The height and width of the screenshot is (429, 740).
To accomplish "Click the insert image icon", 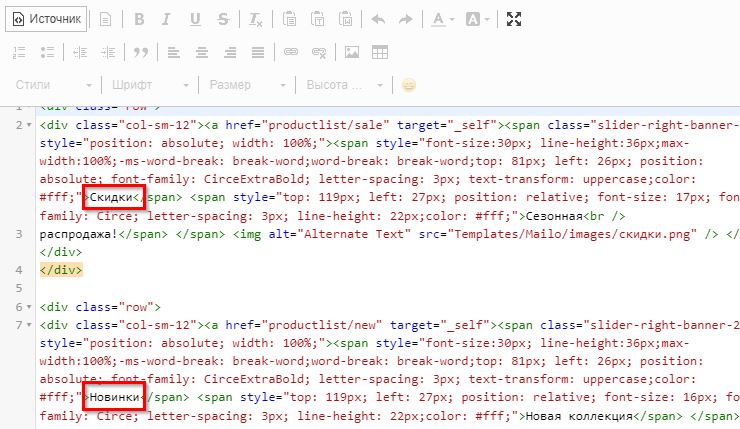I will tap(352, 52).
